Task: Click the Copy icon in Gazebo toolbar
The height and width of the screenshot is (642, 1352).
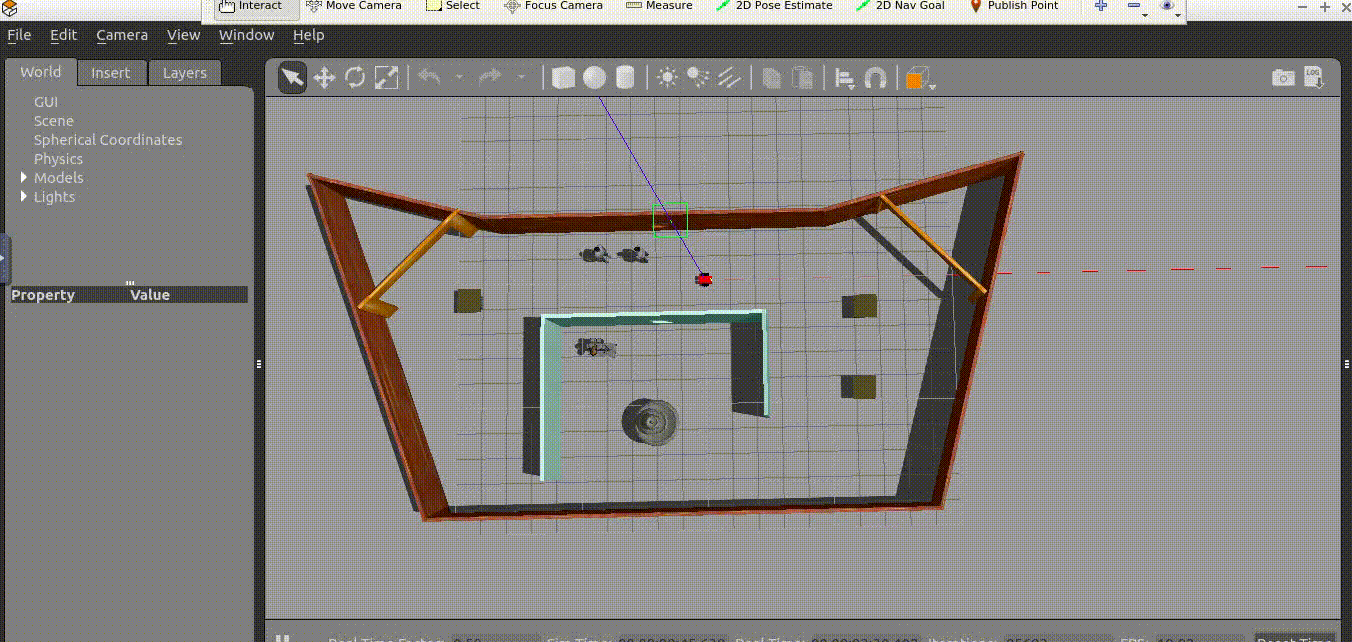Action: pyautogui.click(x=772, y=78)
